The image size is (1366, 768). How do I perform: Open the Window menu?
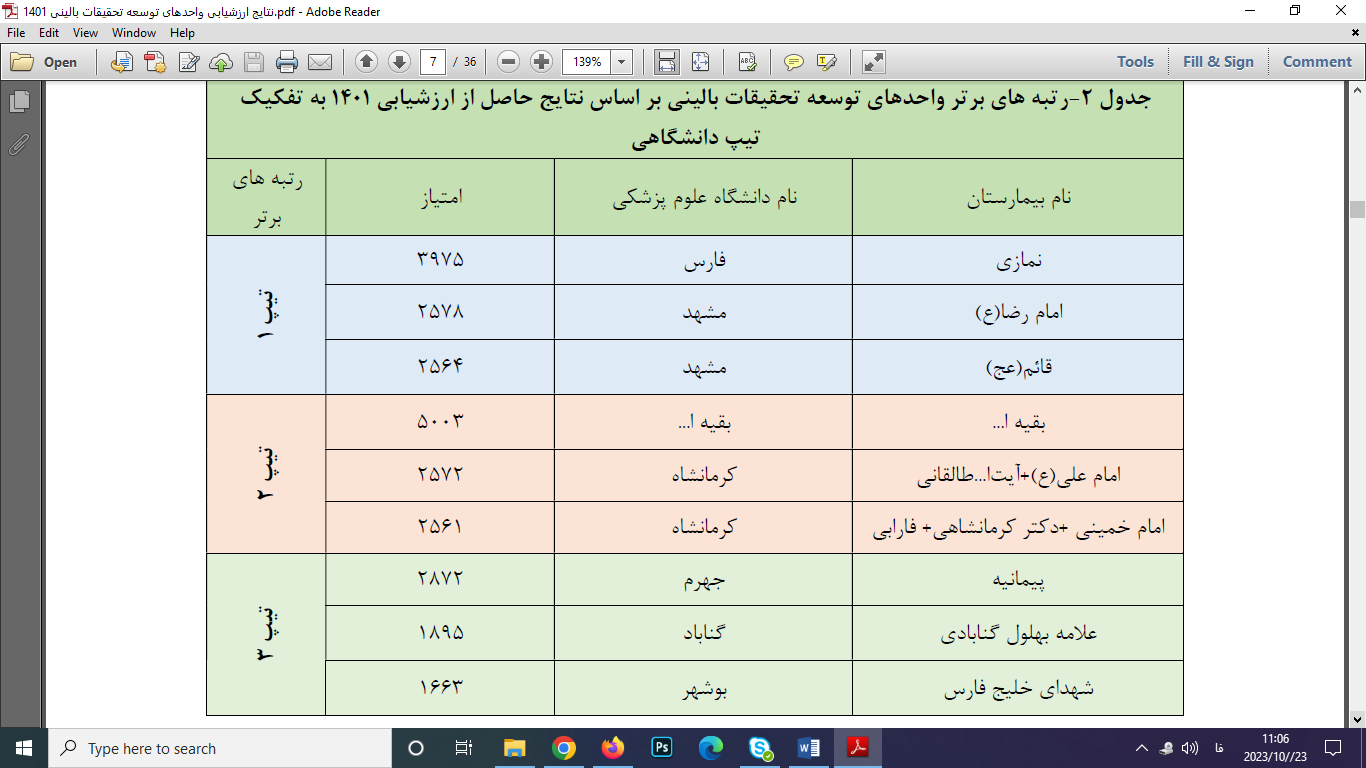click(134, 33)
